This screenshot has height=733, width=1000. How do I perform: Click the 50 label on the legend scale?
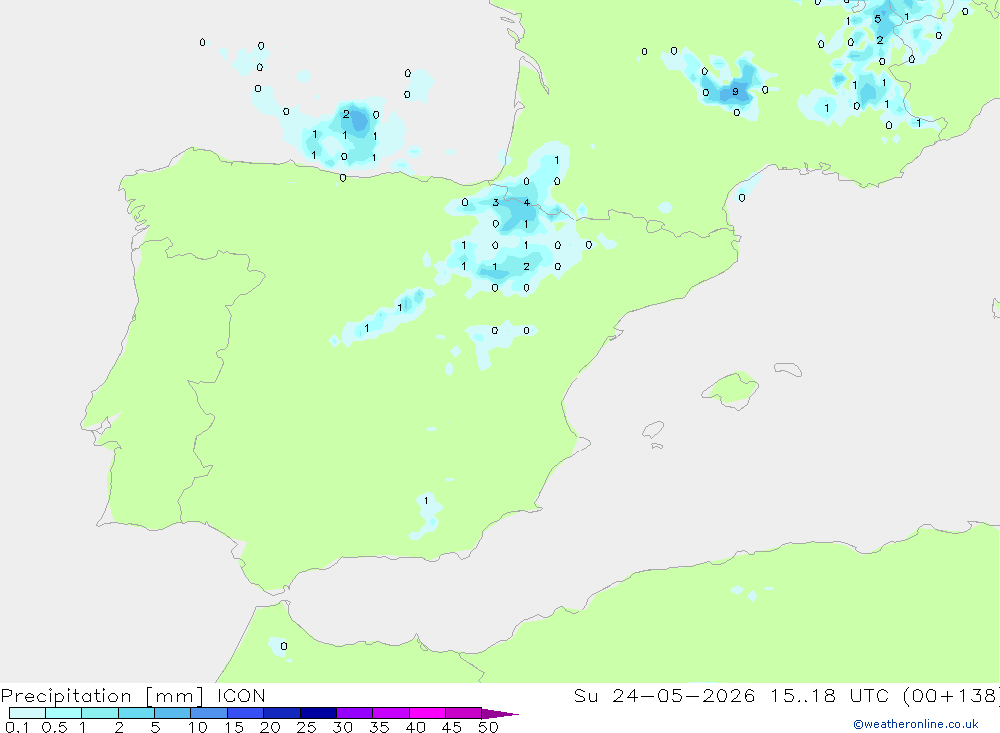pyautogui.click(x=489, y=727)
